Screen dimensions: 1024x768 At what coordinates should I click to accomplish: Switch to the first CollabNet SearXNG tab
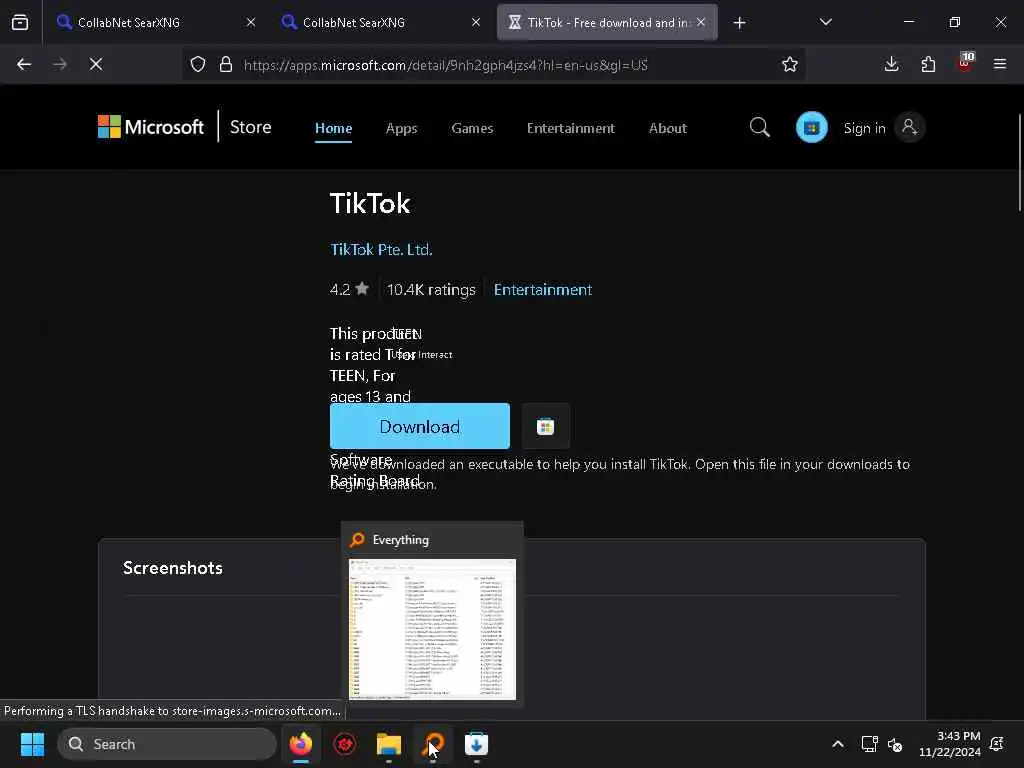pos(156,22)
